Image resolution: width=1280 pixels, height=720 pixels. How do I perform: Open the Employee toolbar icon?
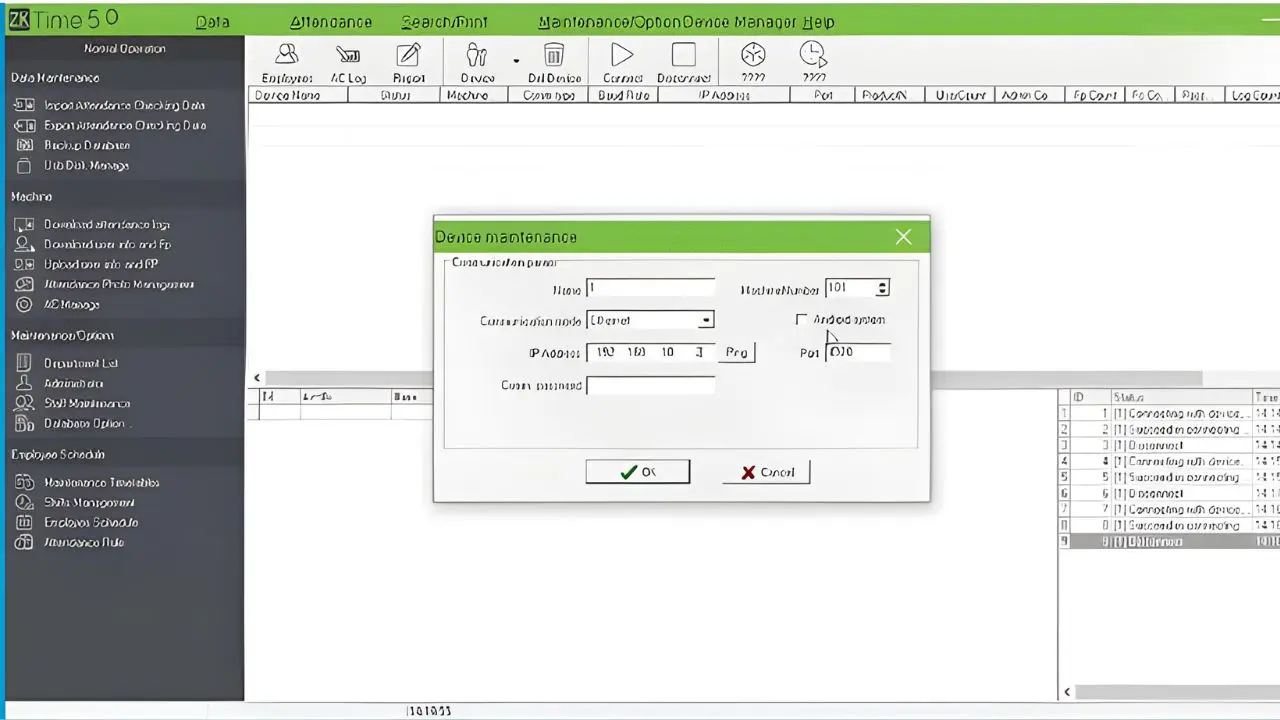tap(287, 55)
